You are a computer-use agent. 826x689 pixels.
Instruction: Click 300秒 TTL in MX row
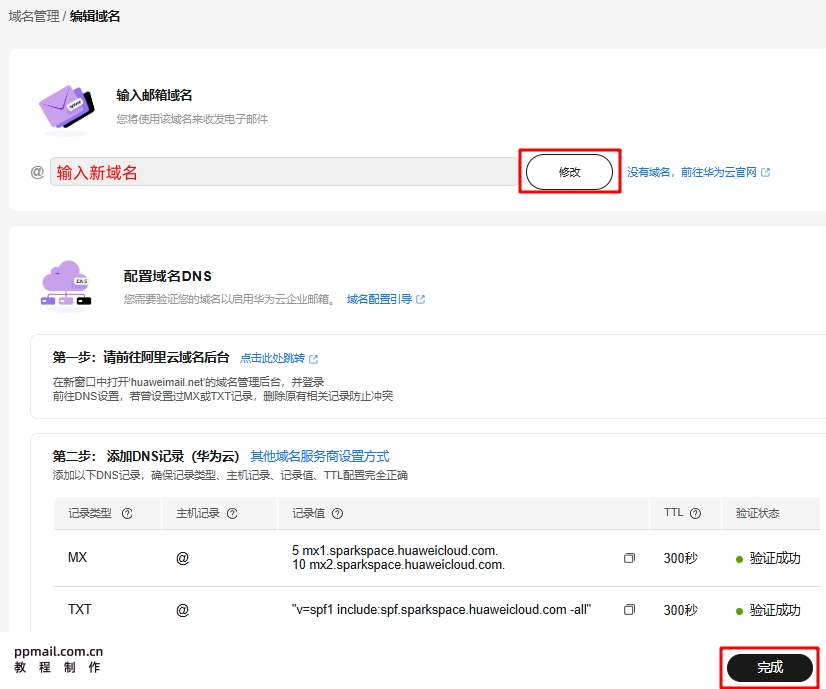681,558
